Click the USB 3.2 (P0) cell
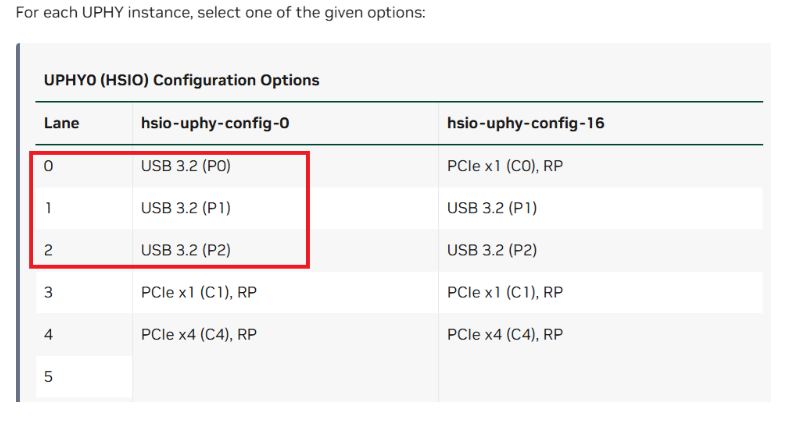Viewport: 797px width, 422px height. click(x=186, y=166)
